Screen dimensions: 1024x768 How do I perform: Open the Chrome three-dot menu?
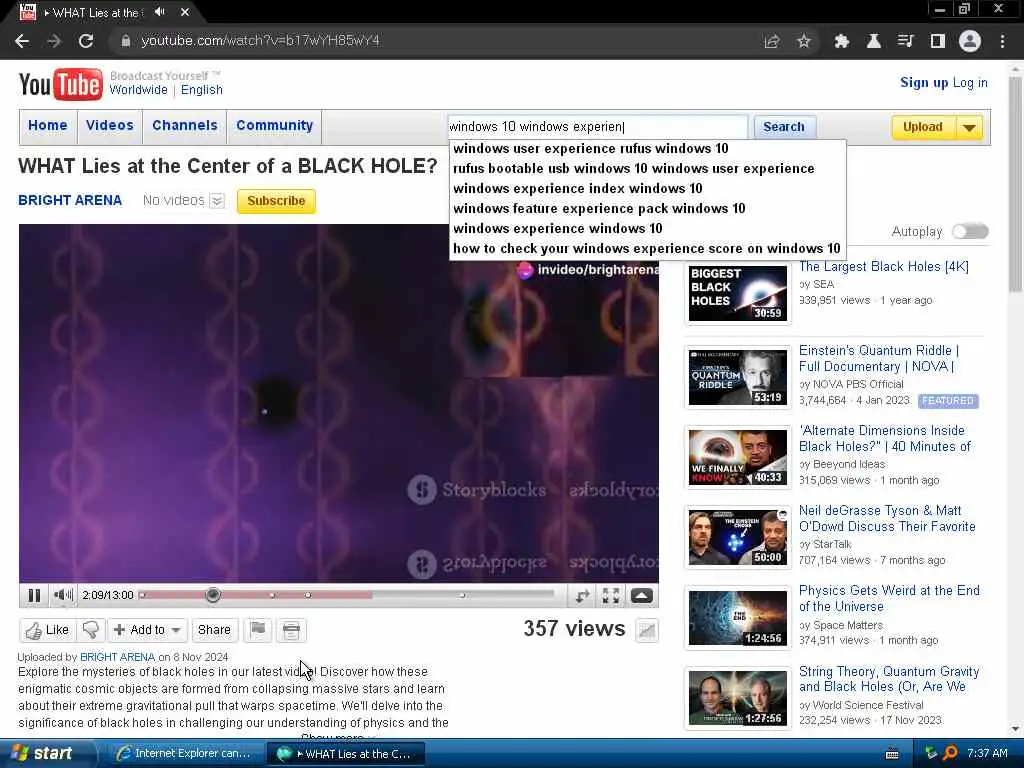tap(1002, 41)
